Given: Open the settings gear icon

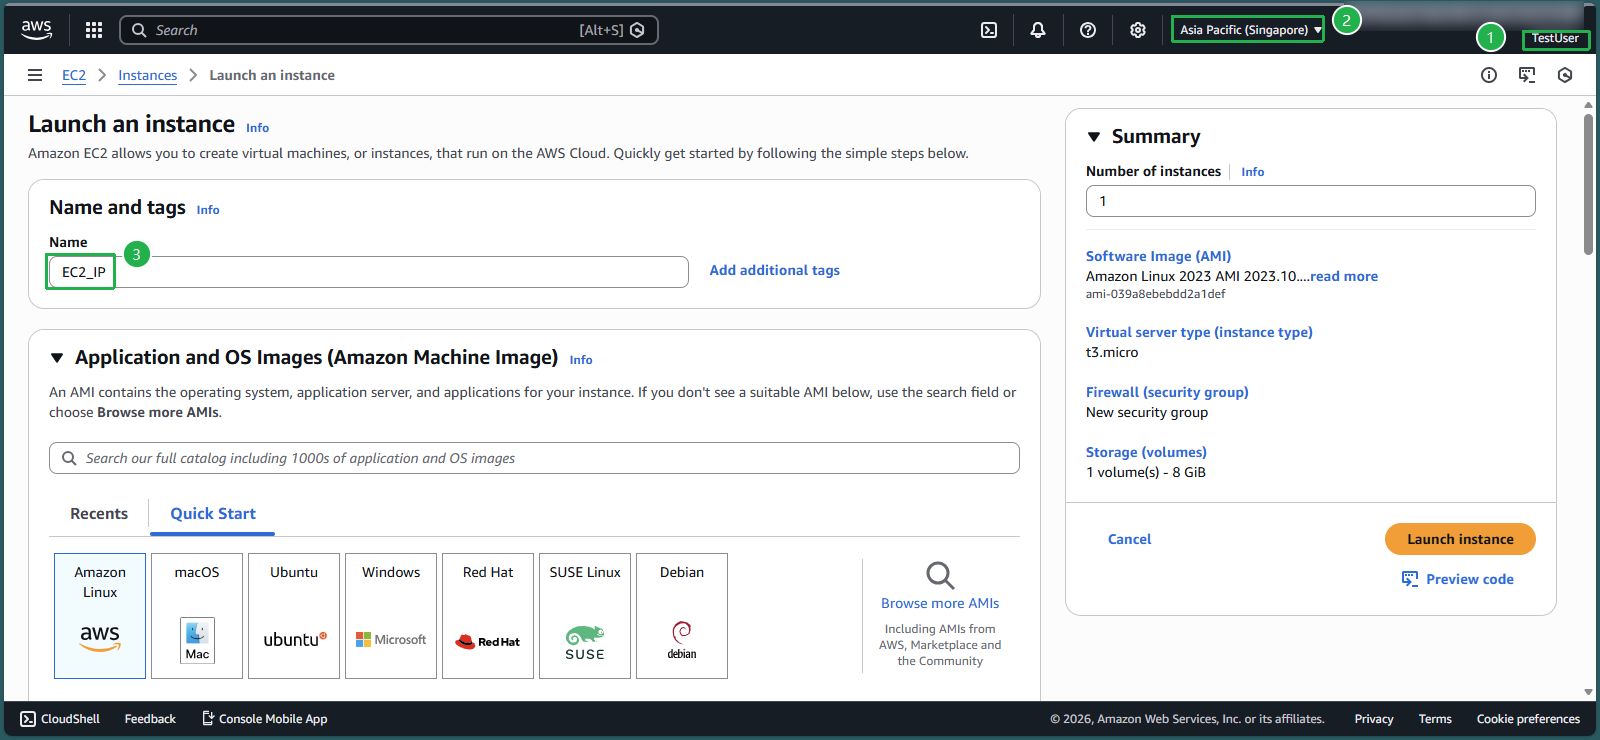Looking at the screenshot, I should click(1138, 30).
